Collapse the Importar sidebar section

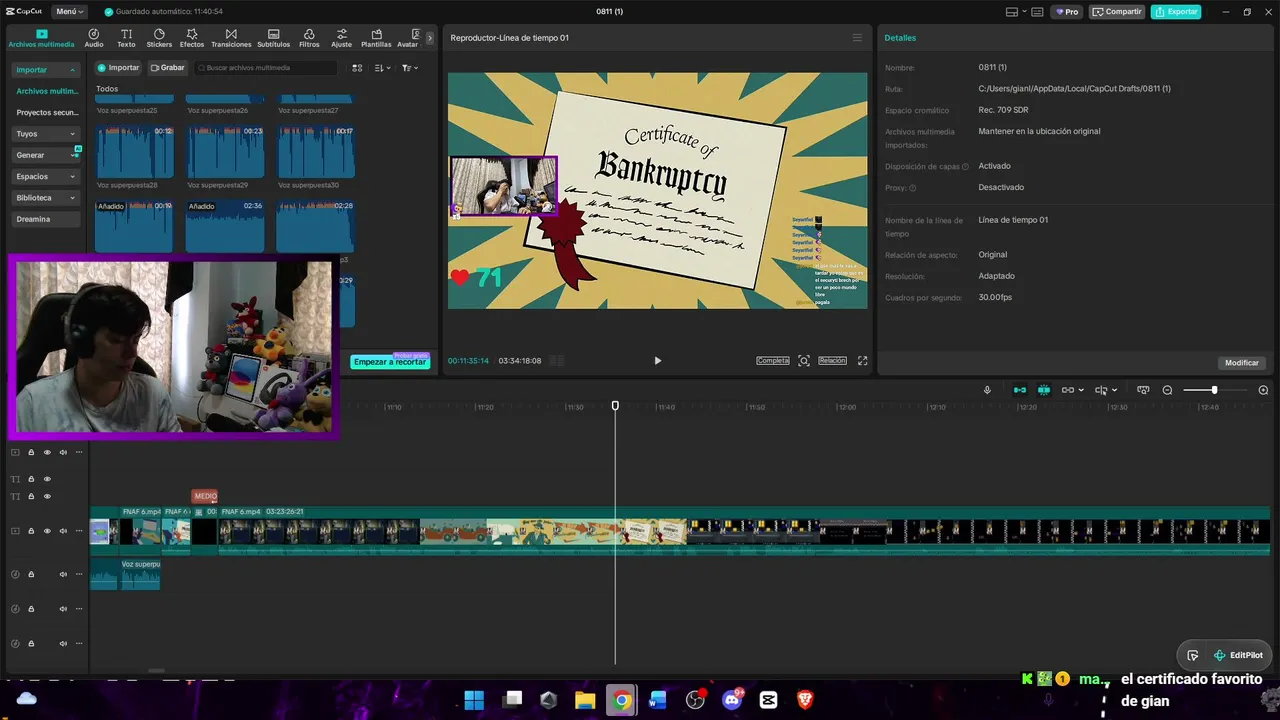pyautogui.click(x=46, y=70)
